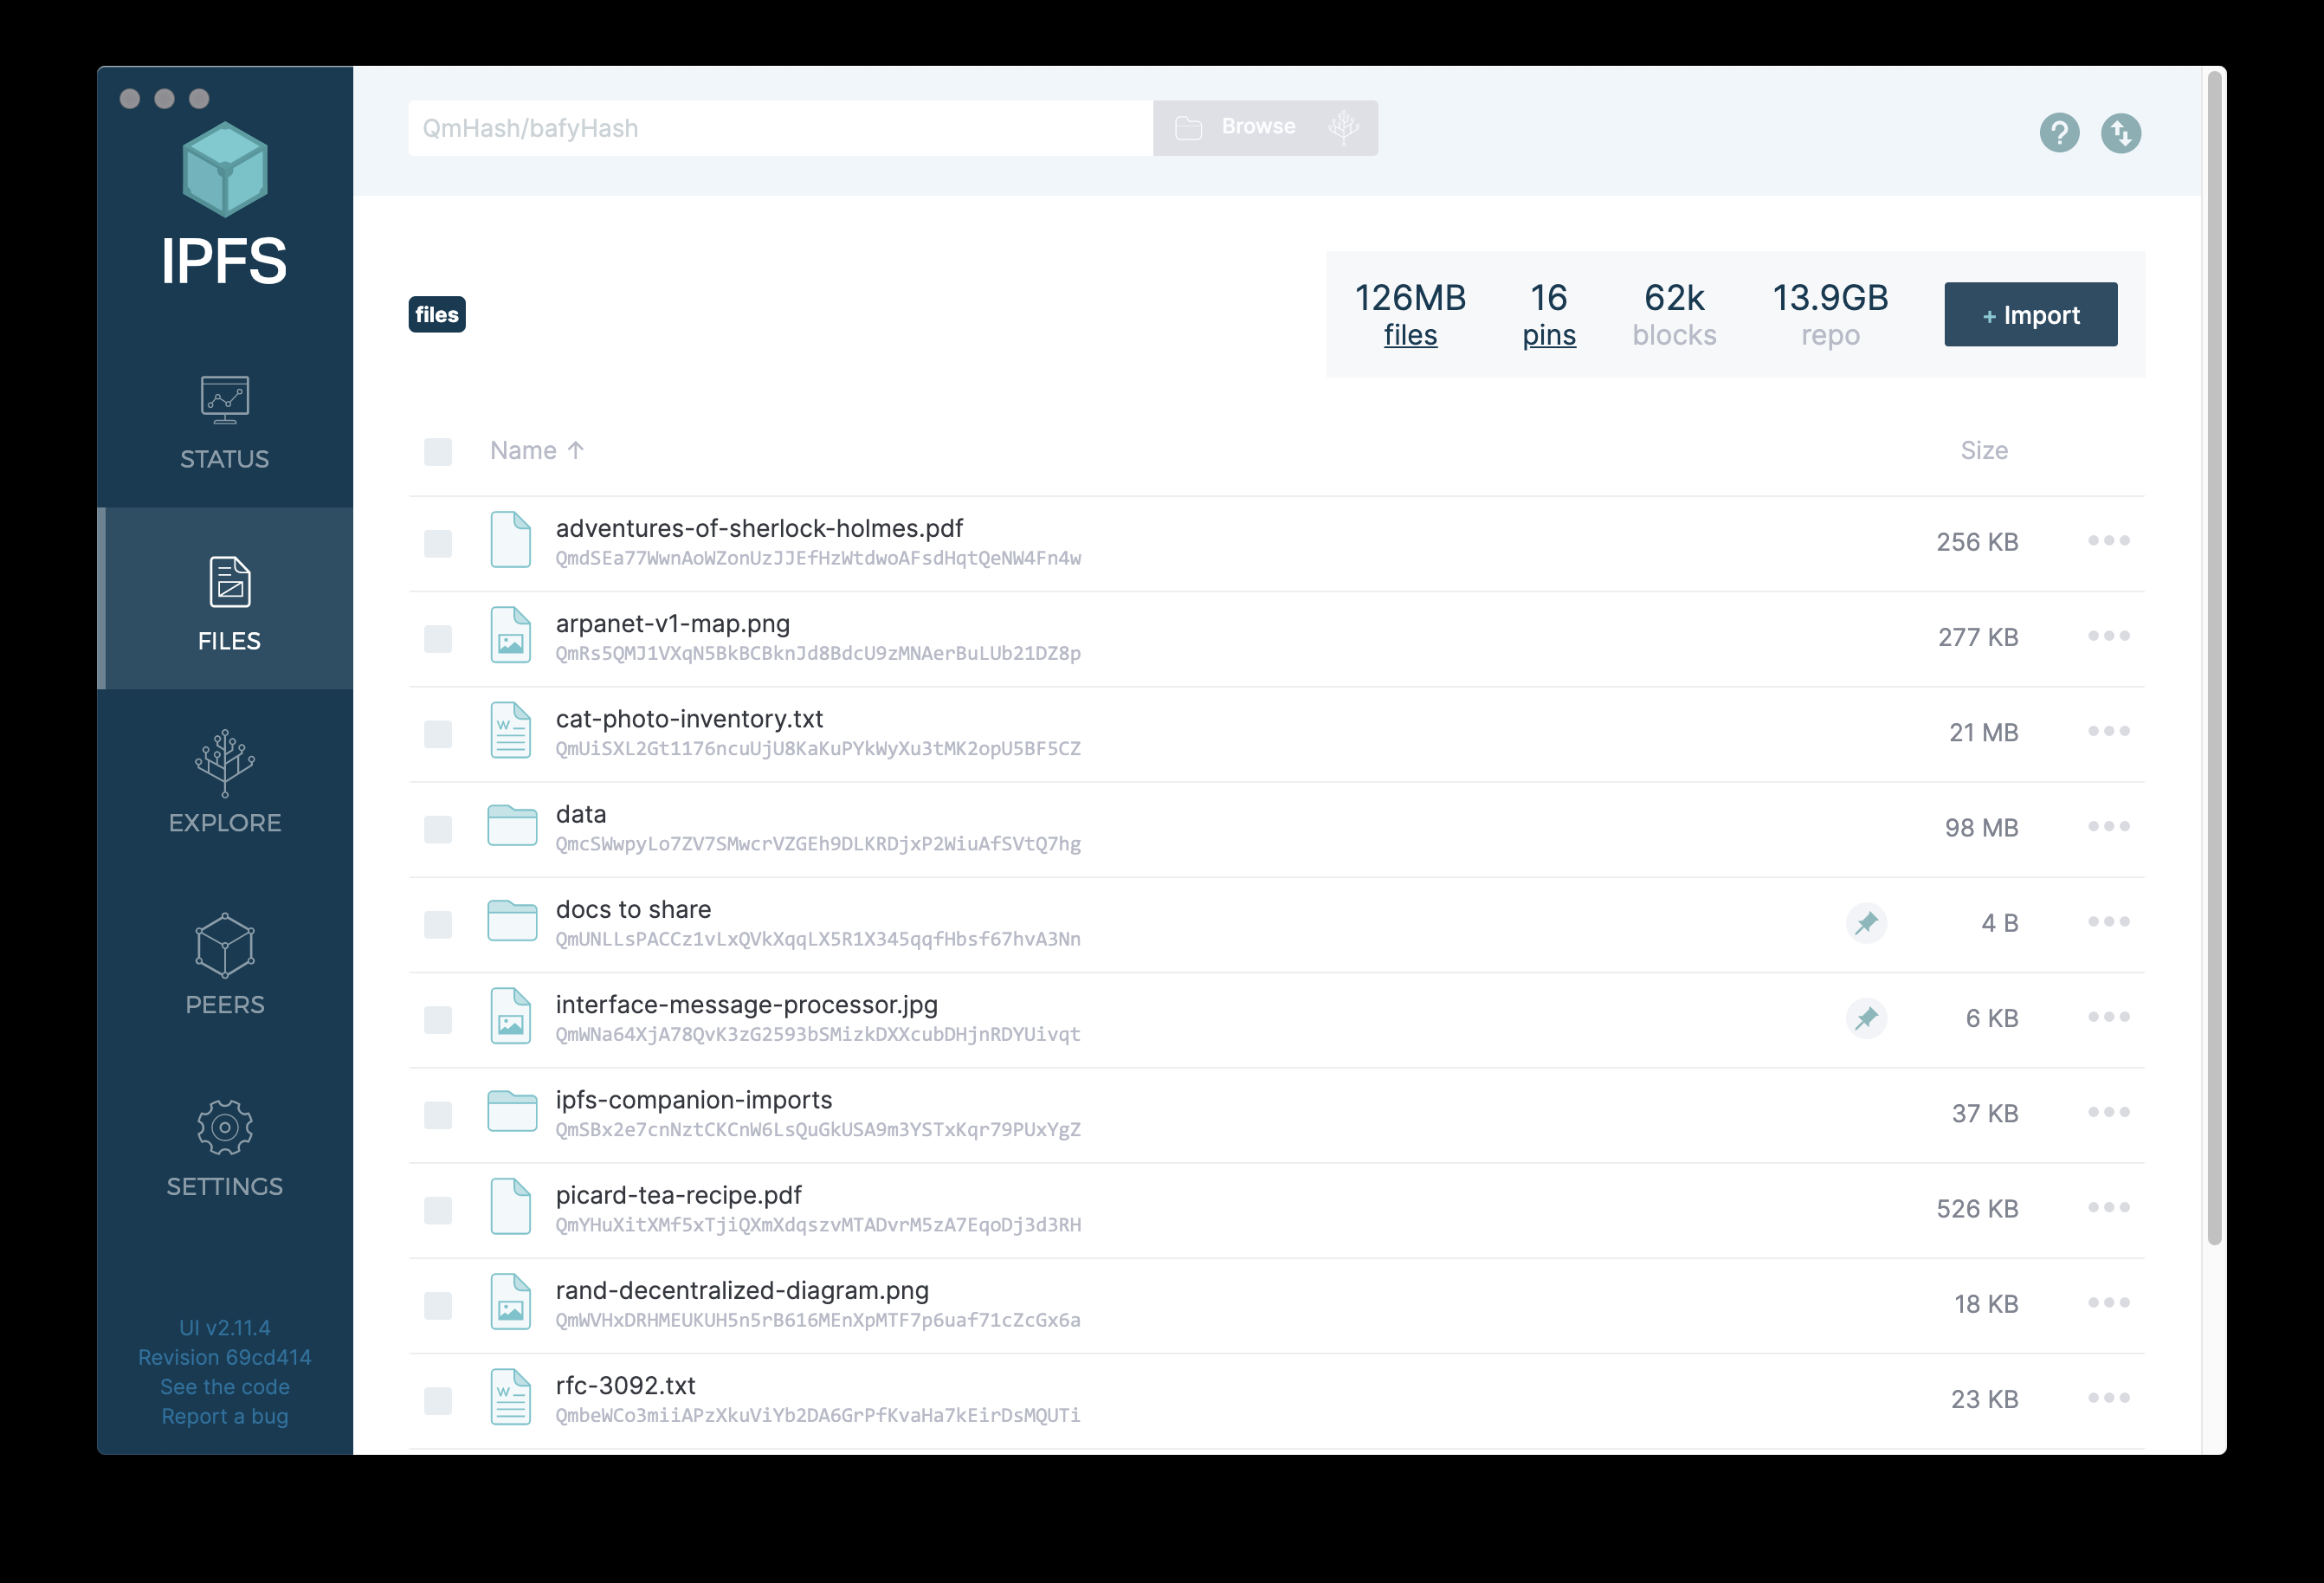Click the picard-tea-recipe.pdf file icon
The height and width of the screenshot is (1583, 2324).
click(510, 1207)
